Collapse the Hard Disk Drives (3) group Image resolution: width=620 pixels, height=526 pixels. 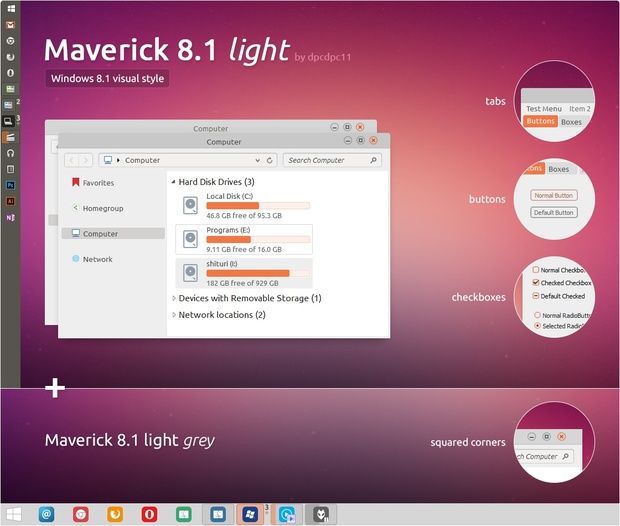(174, 182)
